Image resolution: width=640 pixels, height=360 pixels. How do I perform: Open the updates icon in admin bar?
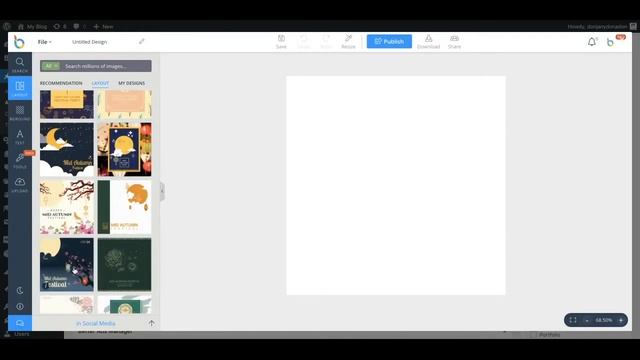pos(60,27)
